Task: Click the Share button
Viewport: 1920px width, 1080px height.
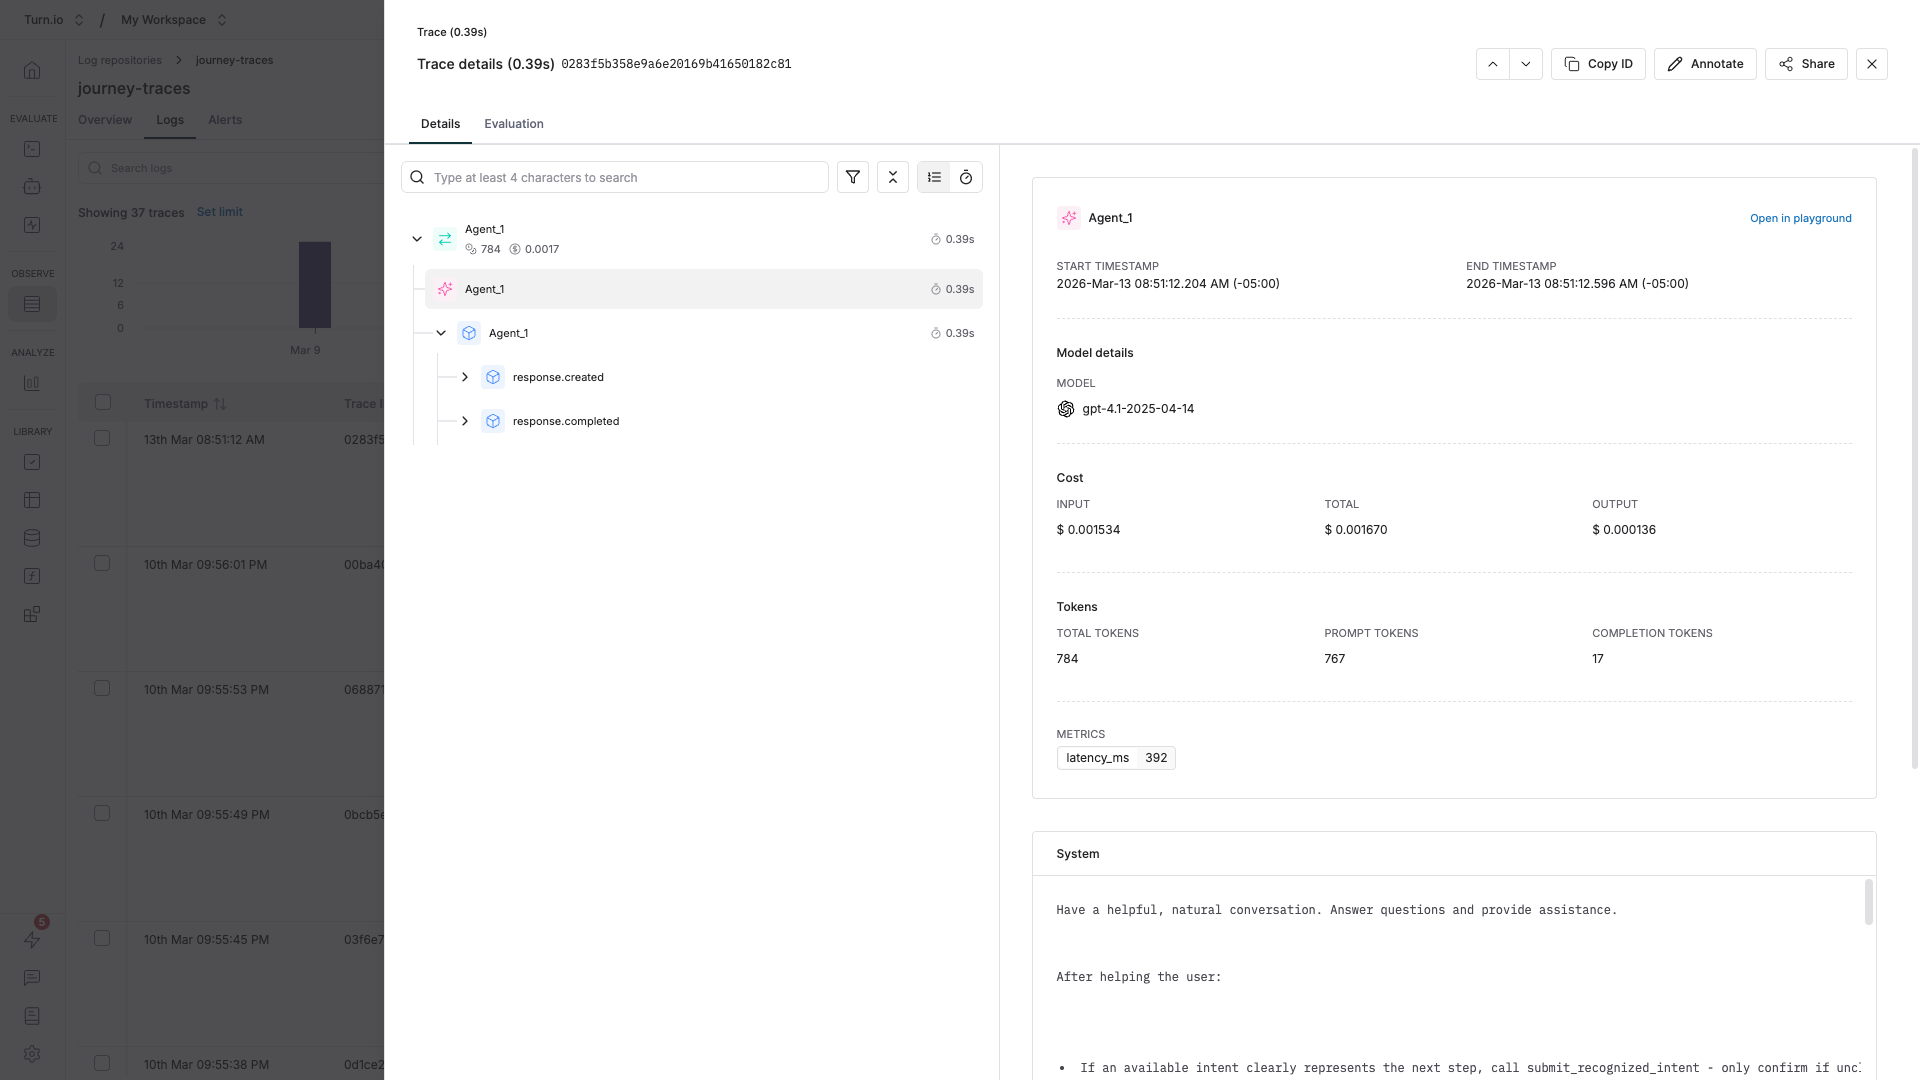Action: point(1805,64)
